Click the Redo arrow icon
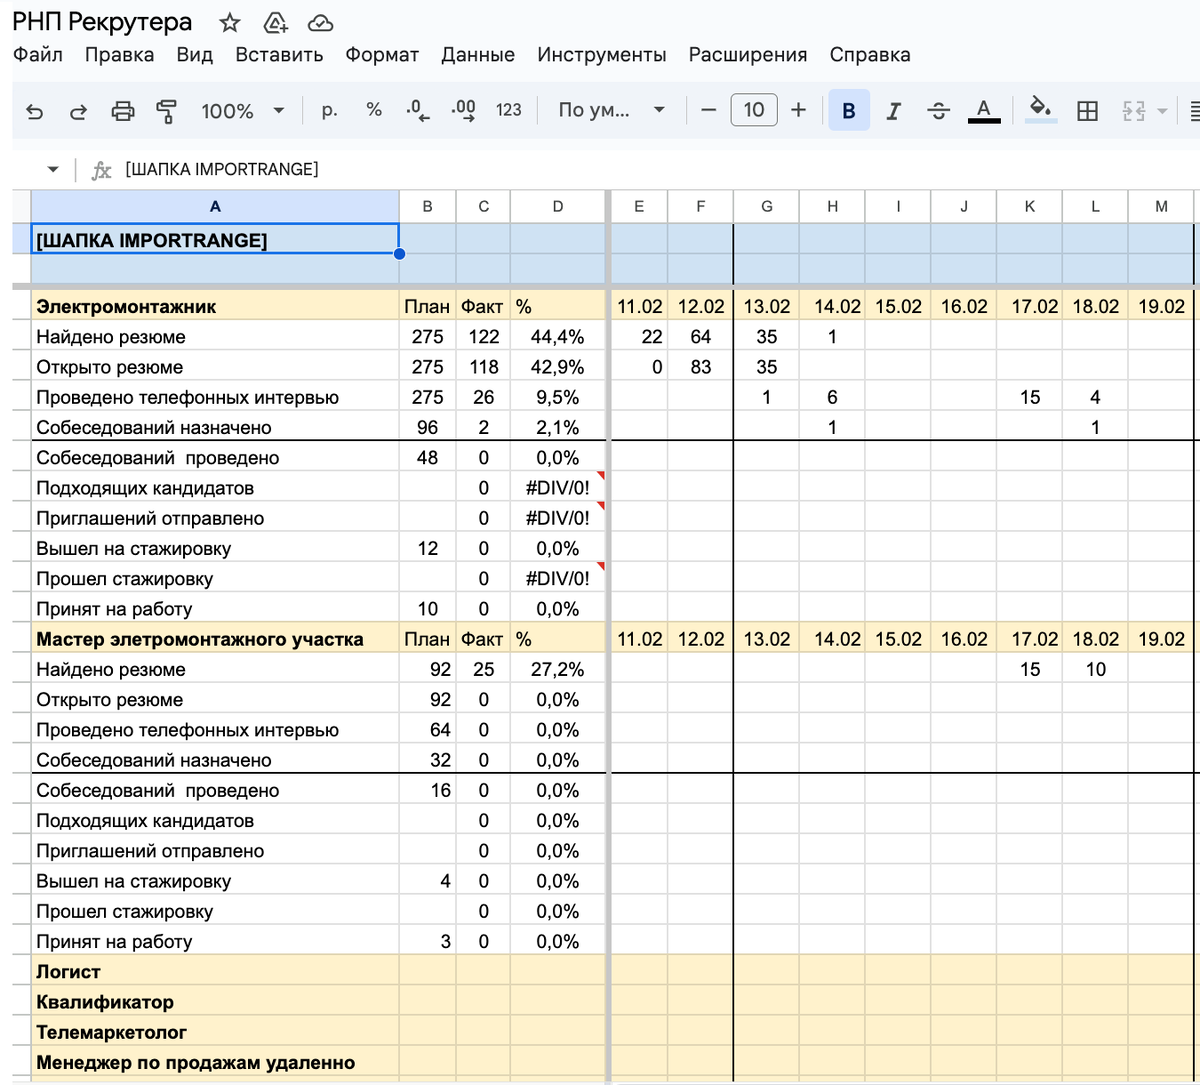 [78, 111]
